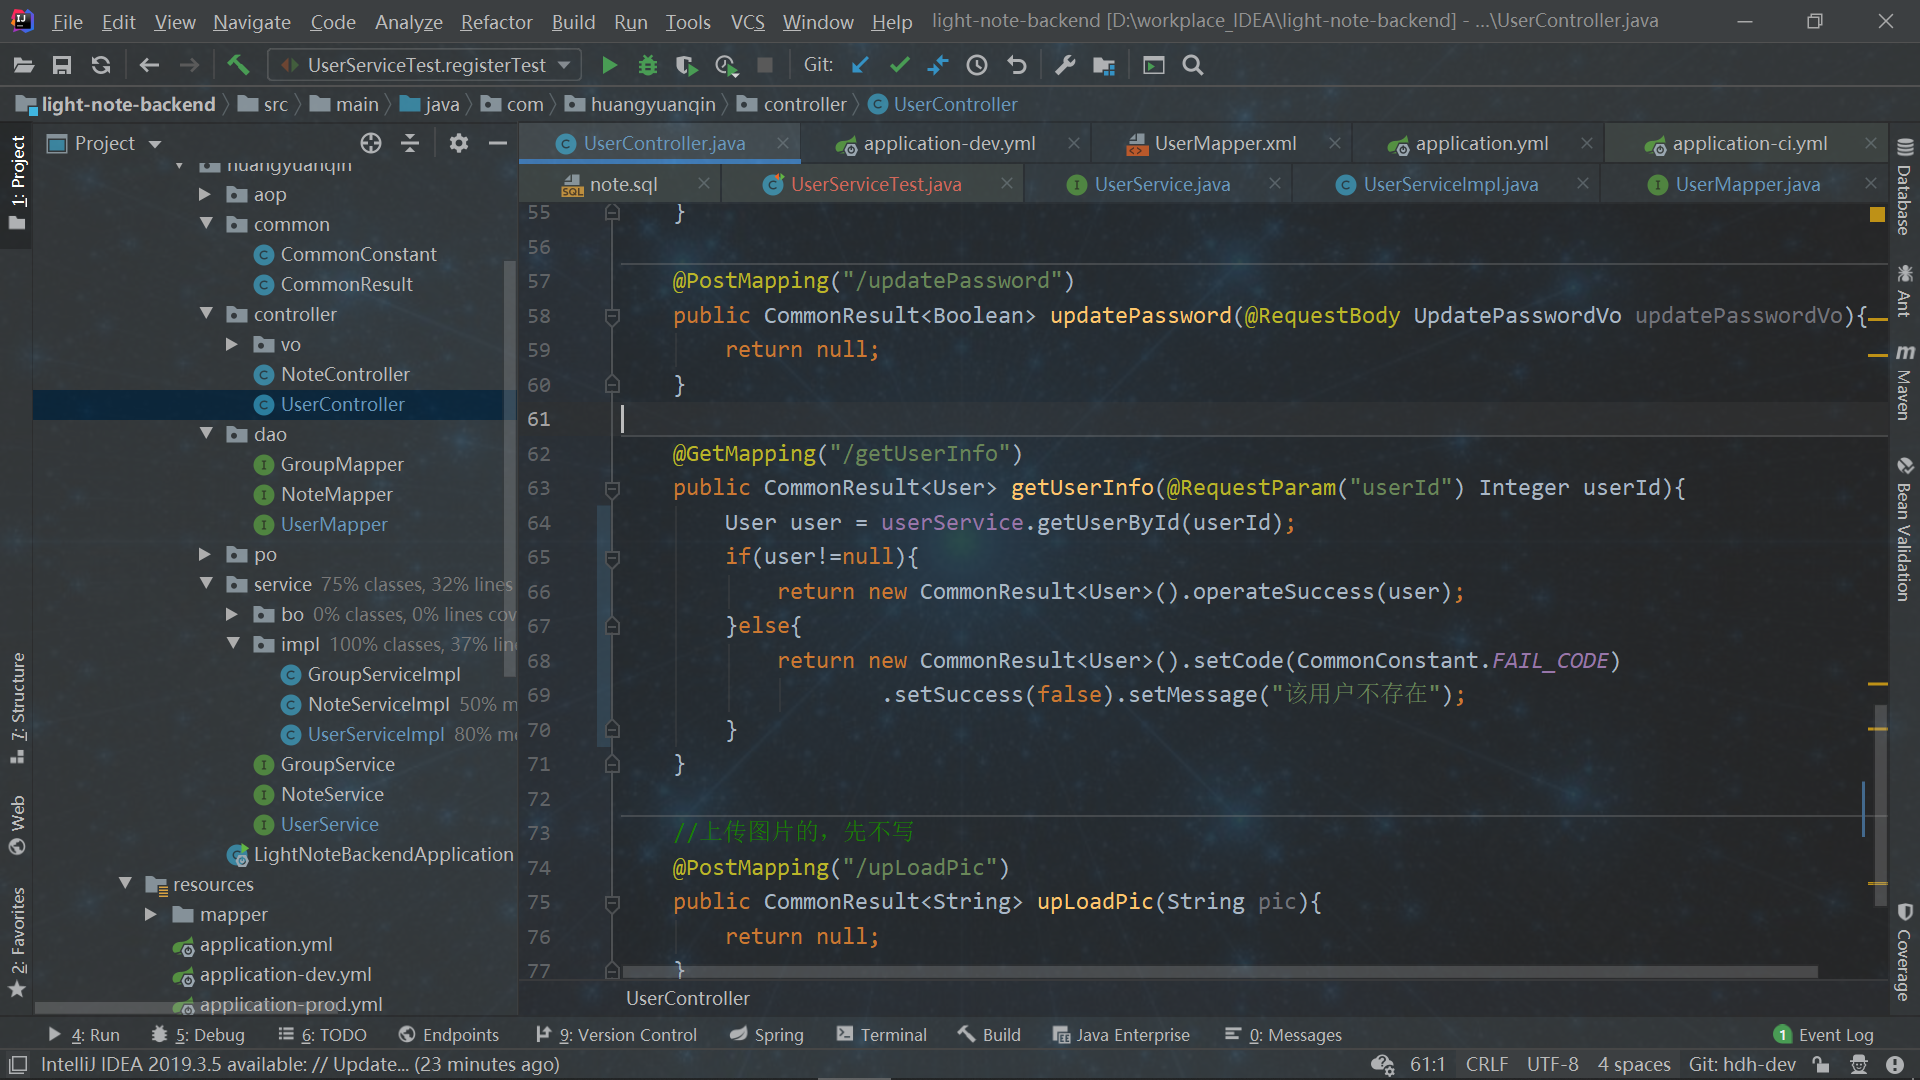1920x1080 pixels.
Task: Collapse the impl folder
Action: [x=233, y=644]
